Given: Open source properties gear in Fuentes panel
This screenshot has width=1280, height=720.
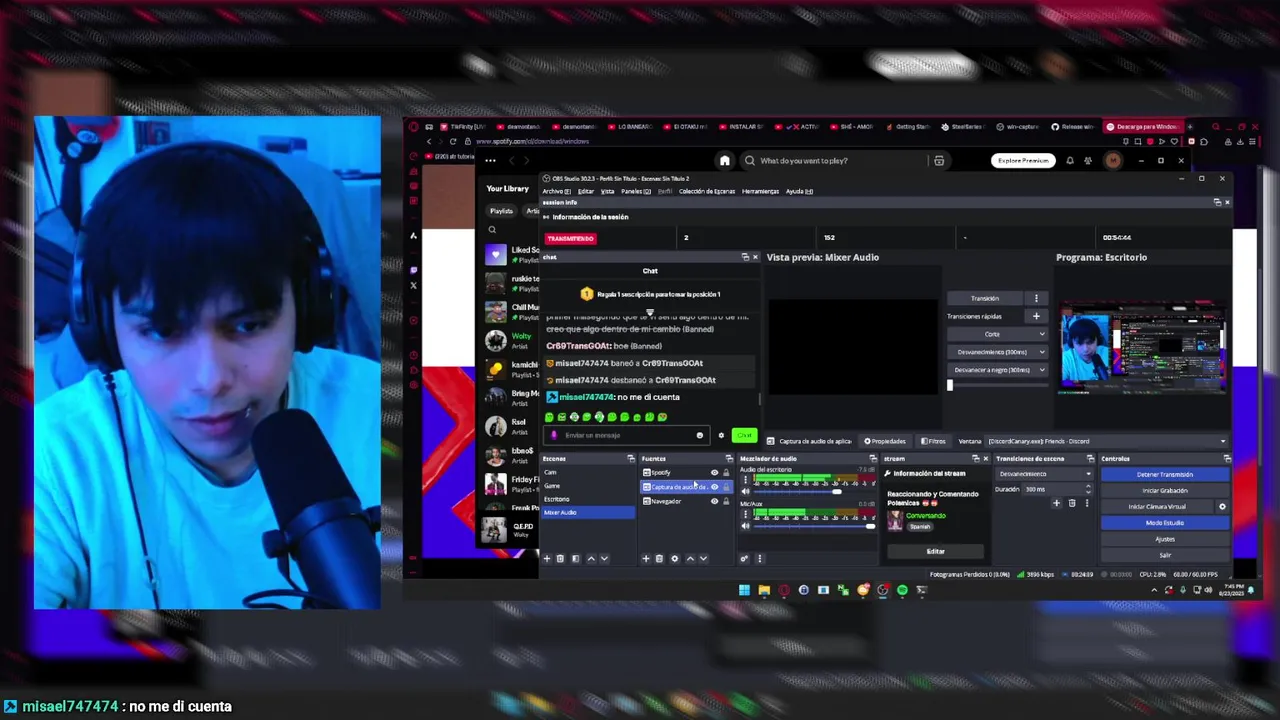Looking at the screenshot, I should click(x=674, y=559).
